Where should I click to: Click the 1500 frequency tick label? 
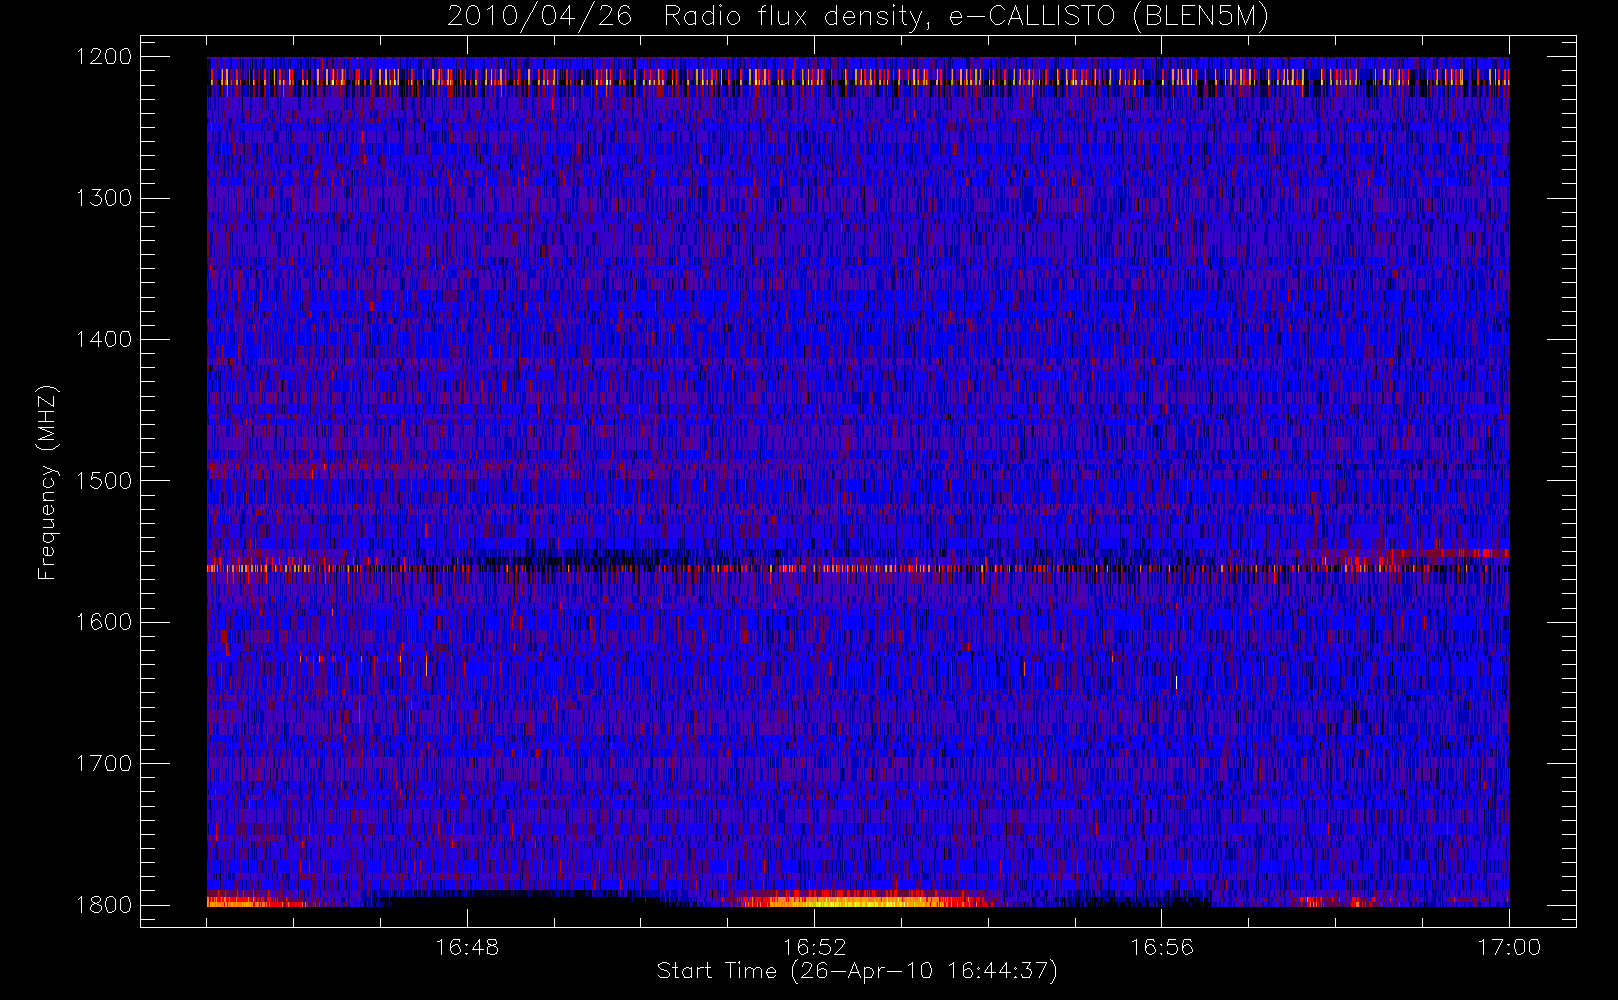pos(104,481)
